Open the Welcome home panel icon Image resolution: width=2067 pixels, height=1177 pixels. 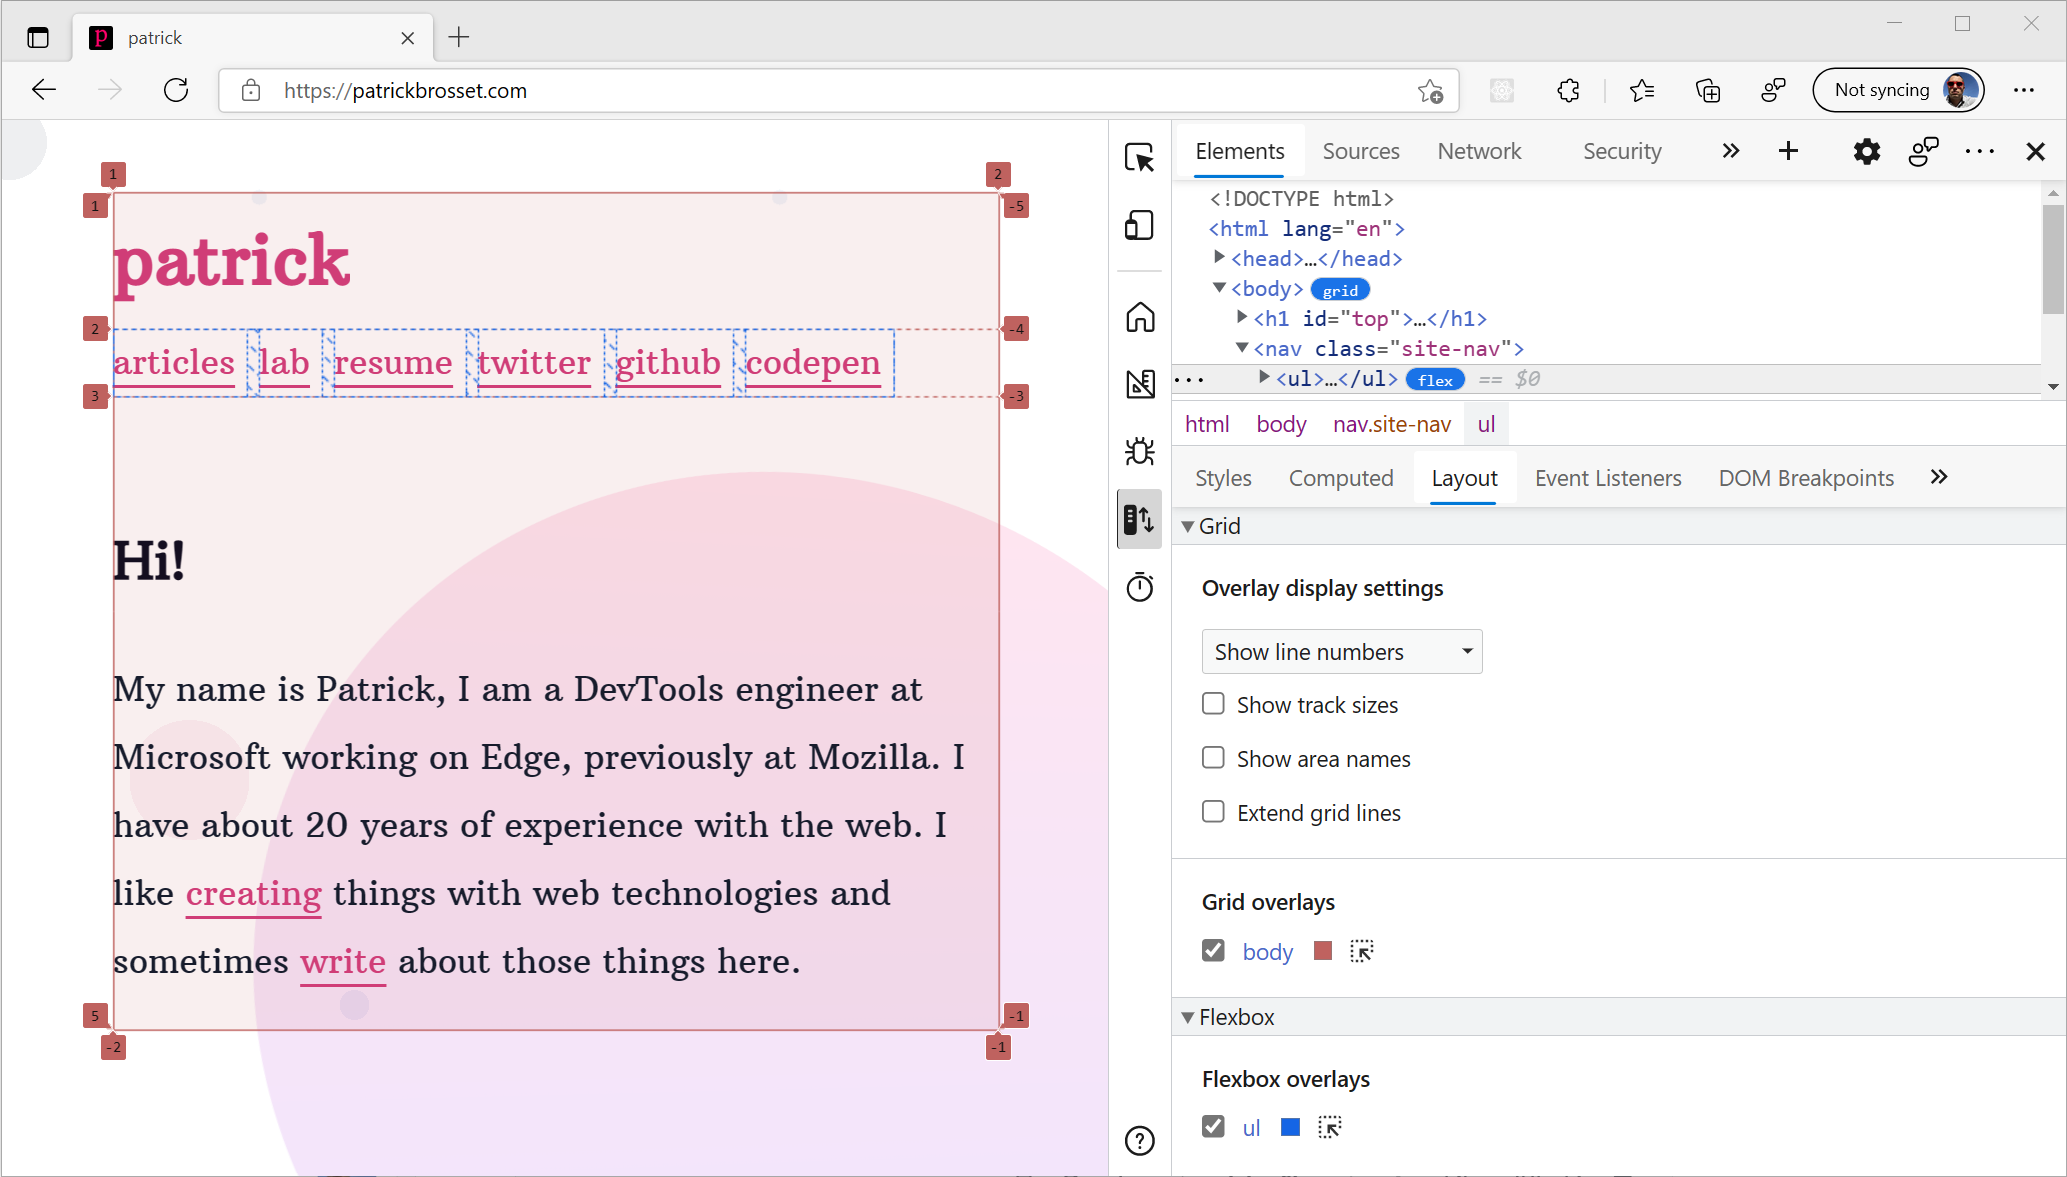(1139, 318)
